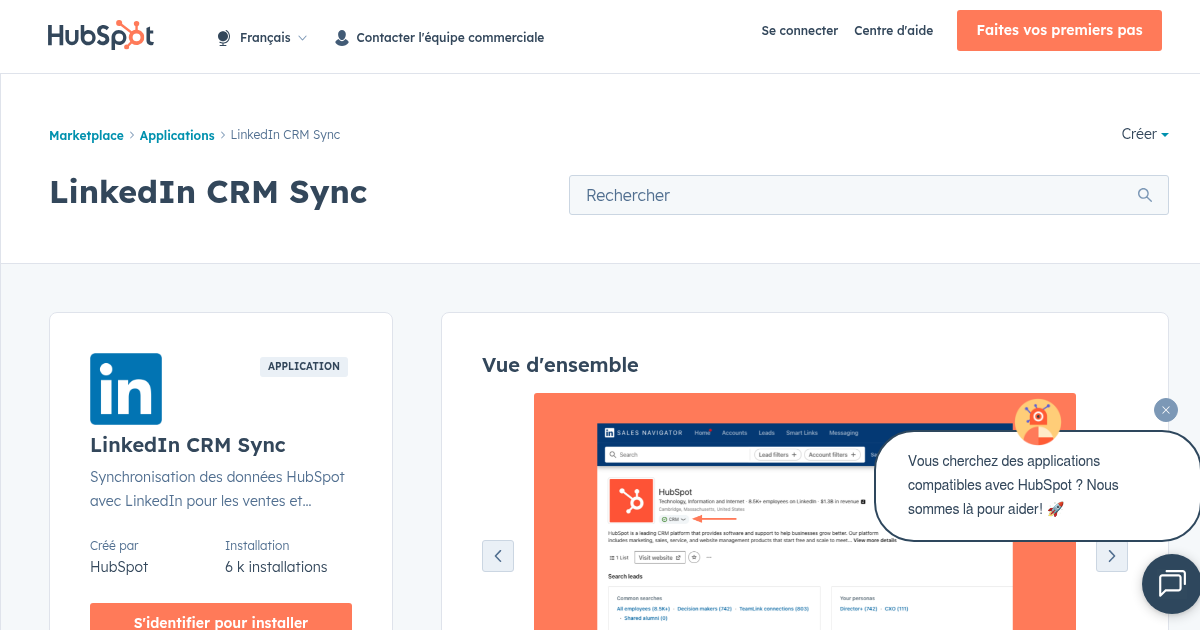
Task: Open the Marketplace breadcrumb link
Action: coord(86,134)
